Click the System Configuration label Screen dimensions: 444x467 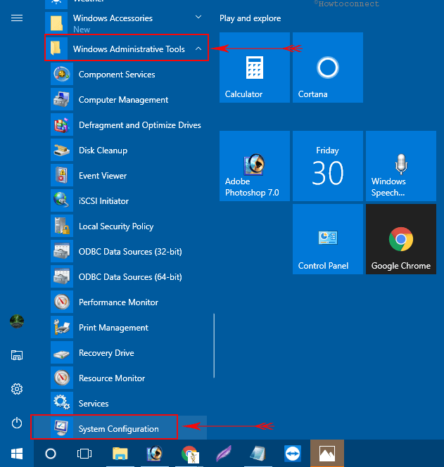point(119,429)
